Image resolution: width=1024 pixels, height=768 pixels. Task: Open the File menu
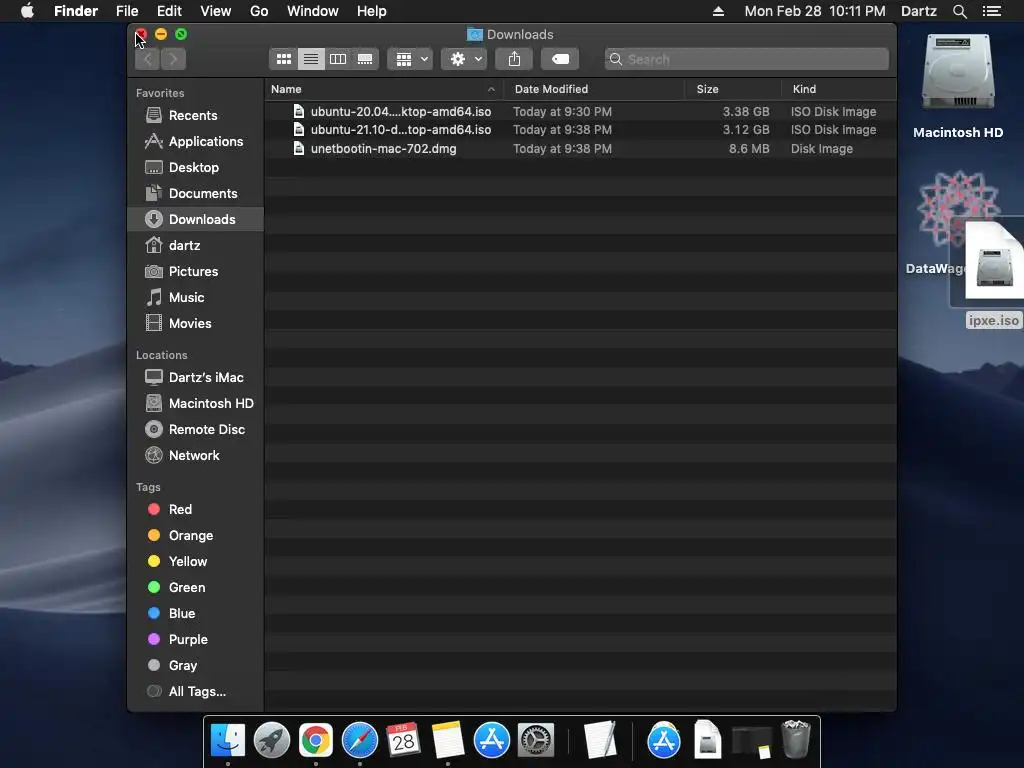point(127,11)
